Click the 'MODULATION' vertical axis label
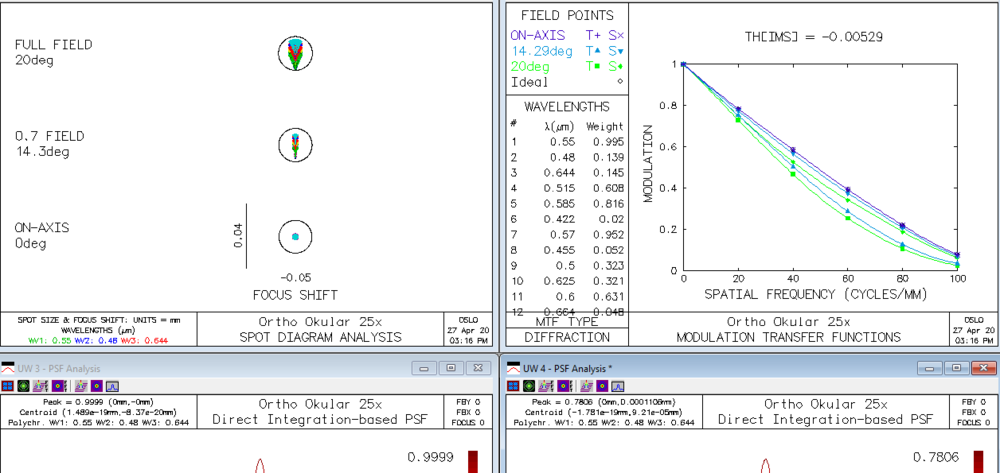 click(x=649, y=163)
